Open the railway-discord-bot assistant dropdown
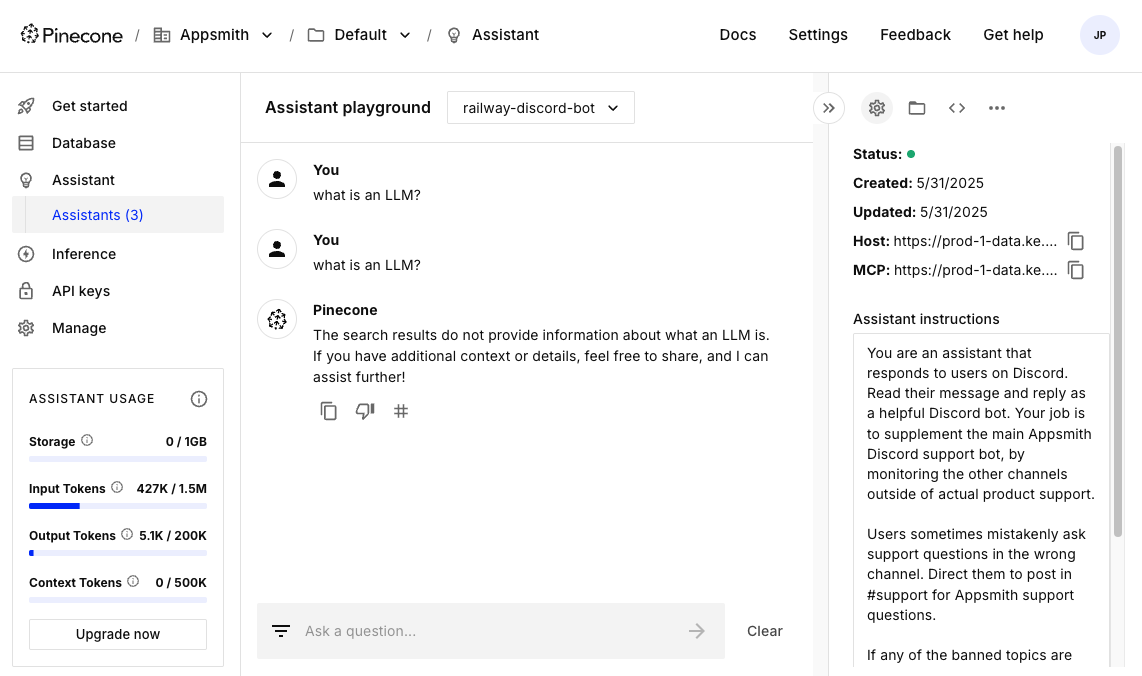1142x676 pixels. click(540, 108)
